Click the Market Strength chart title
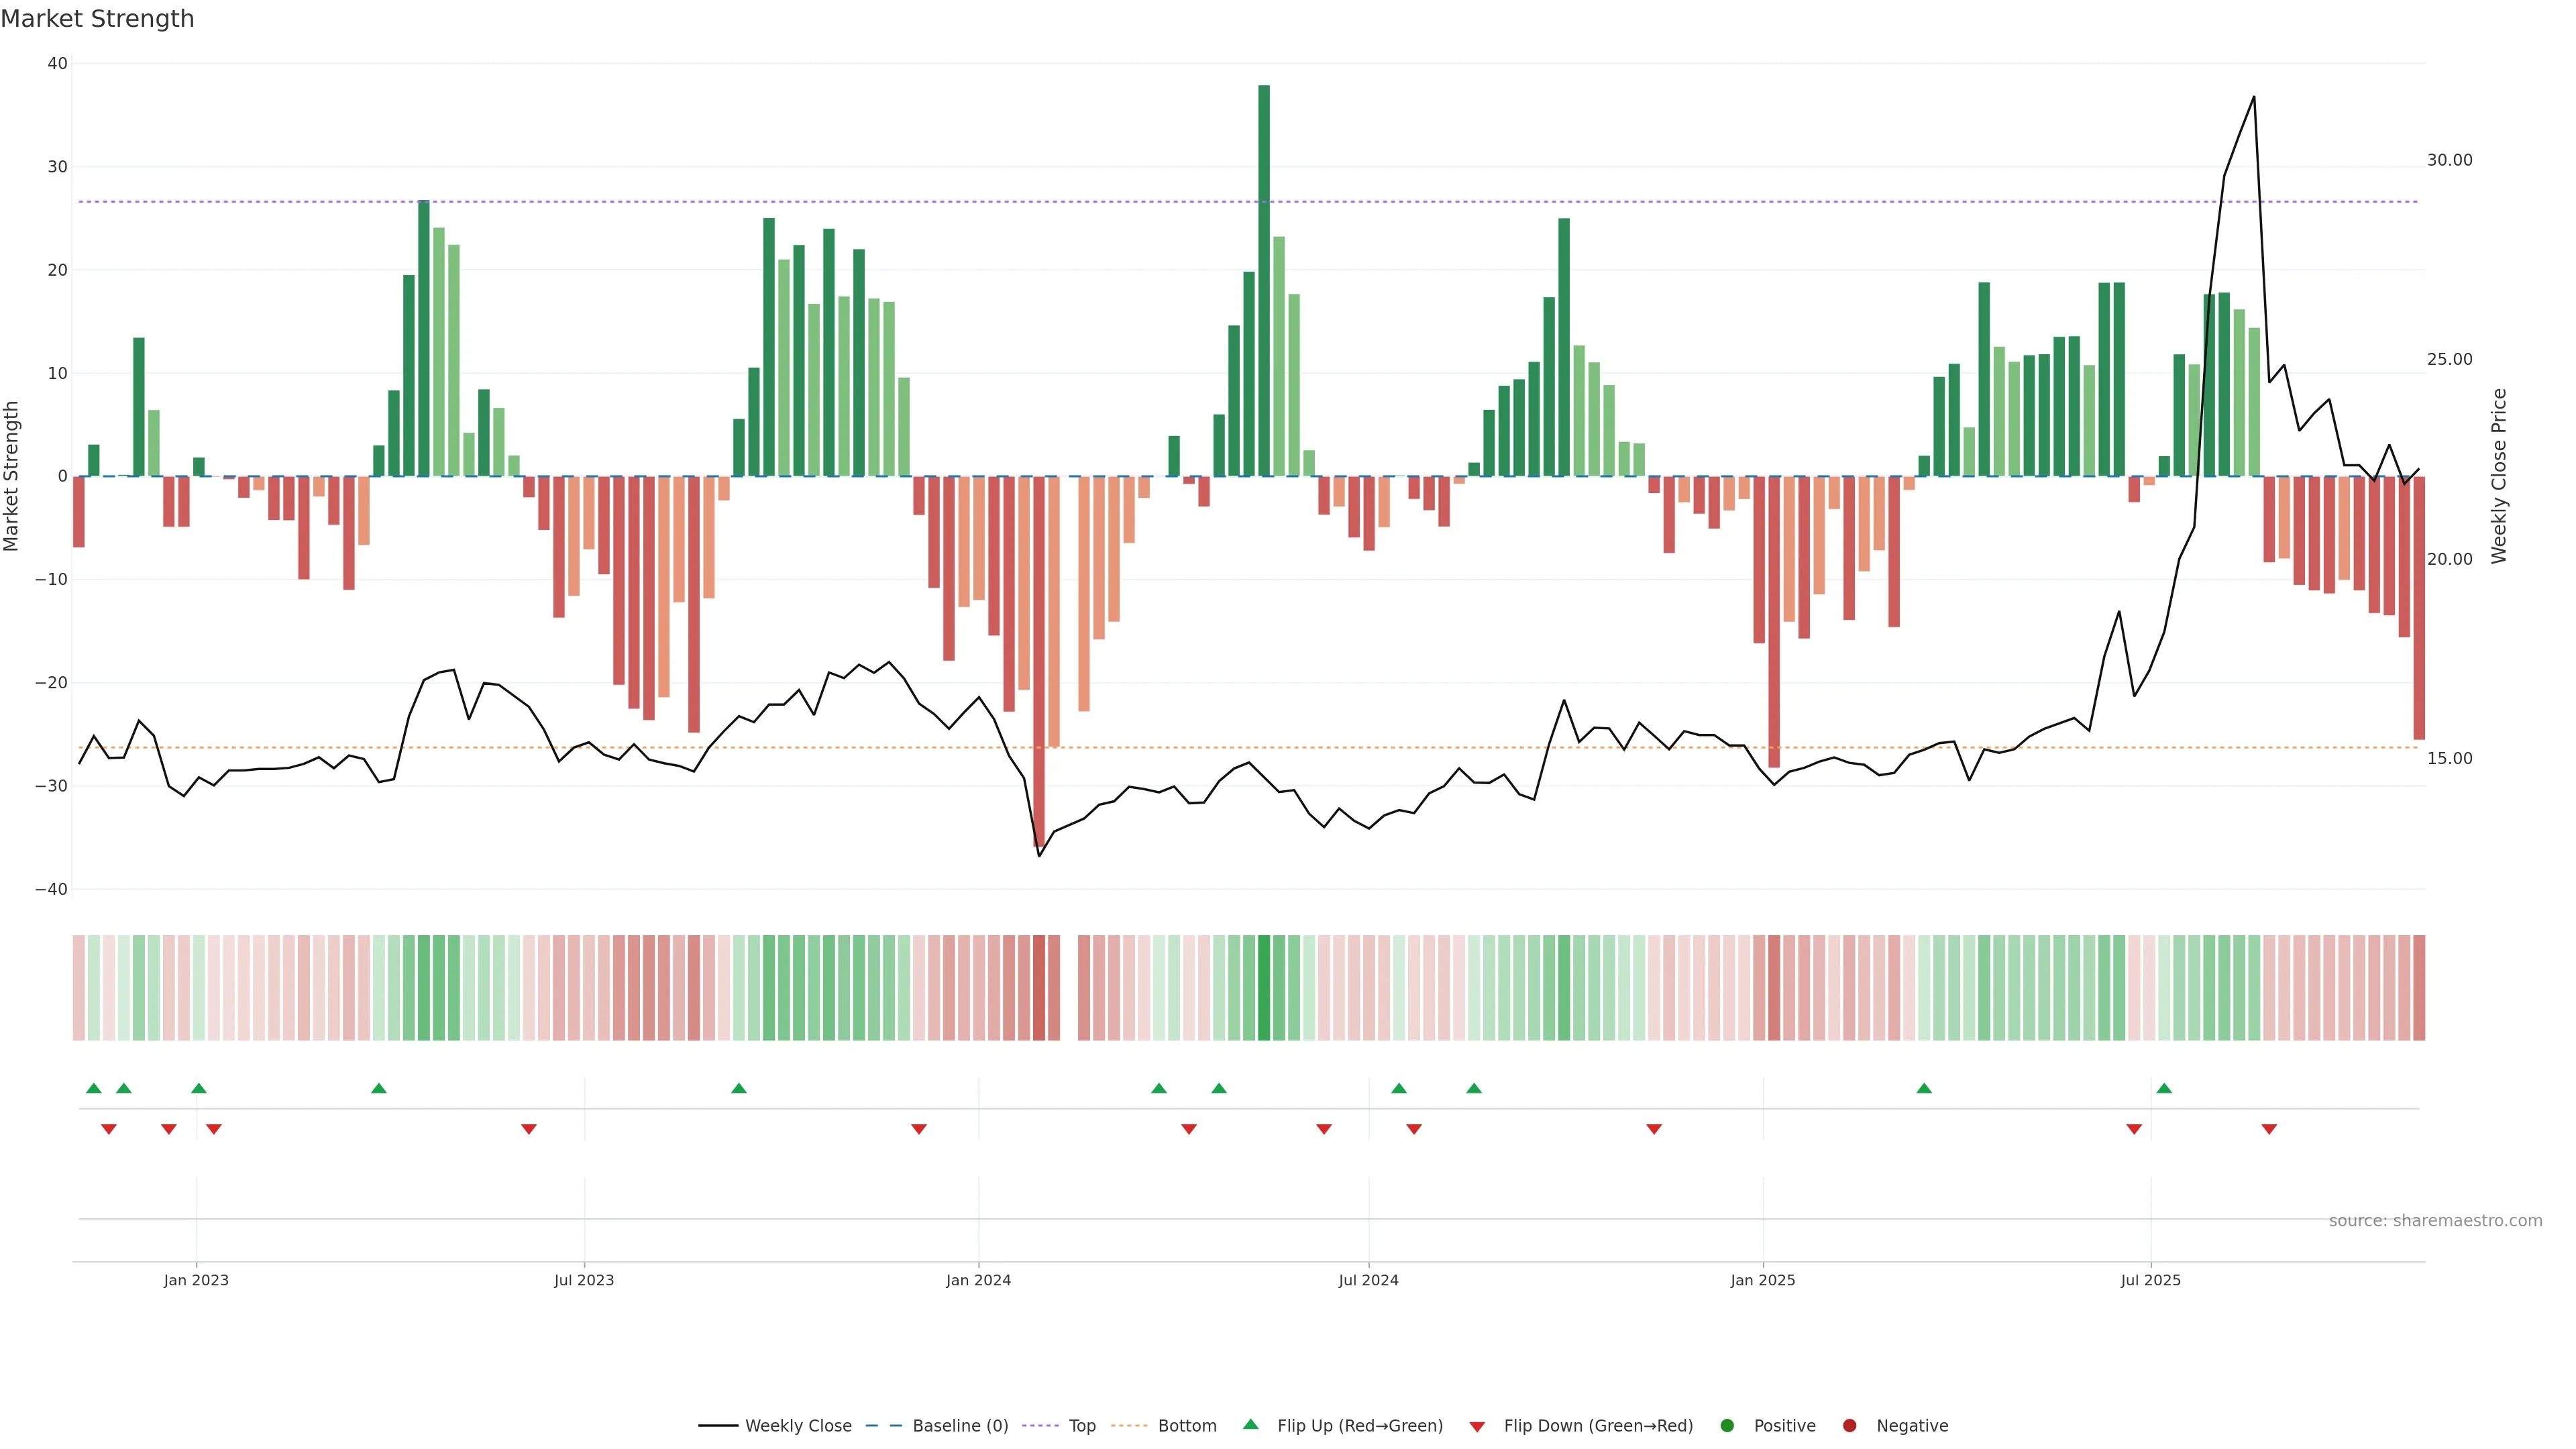 (x=97, y=18)
